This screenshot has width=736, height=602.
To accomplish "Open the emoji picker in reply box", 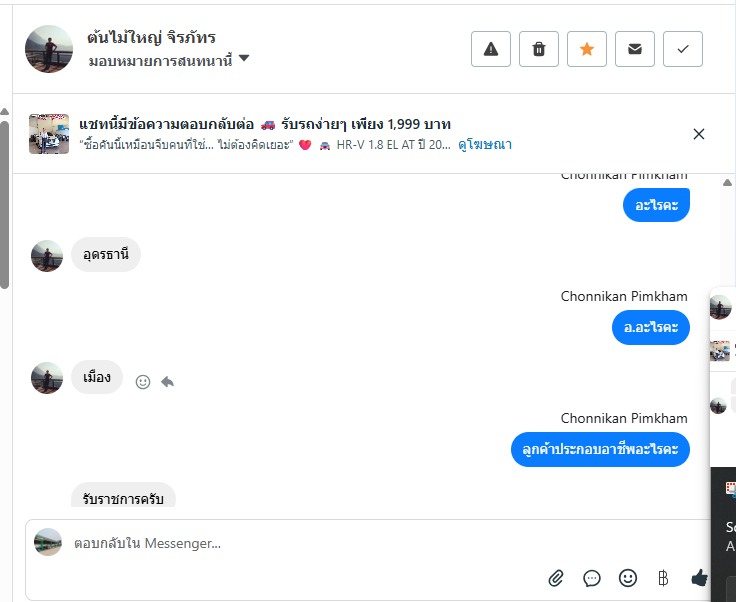I will pyautogui.click(x=627, y=578).
